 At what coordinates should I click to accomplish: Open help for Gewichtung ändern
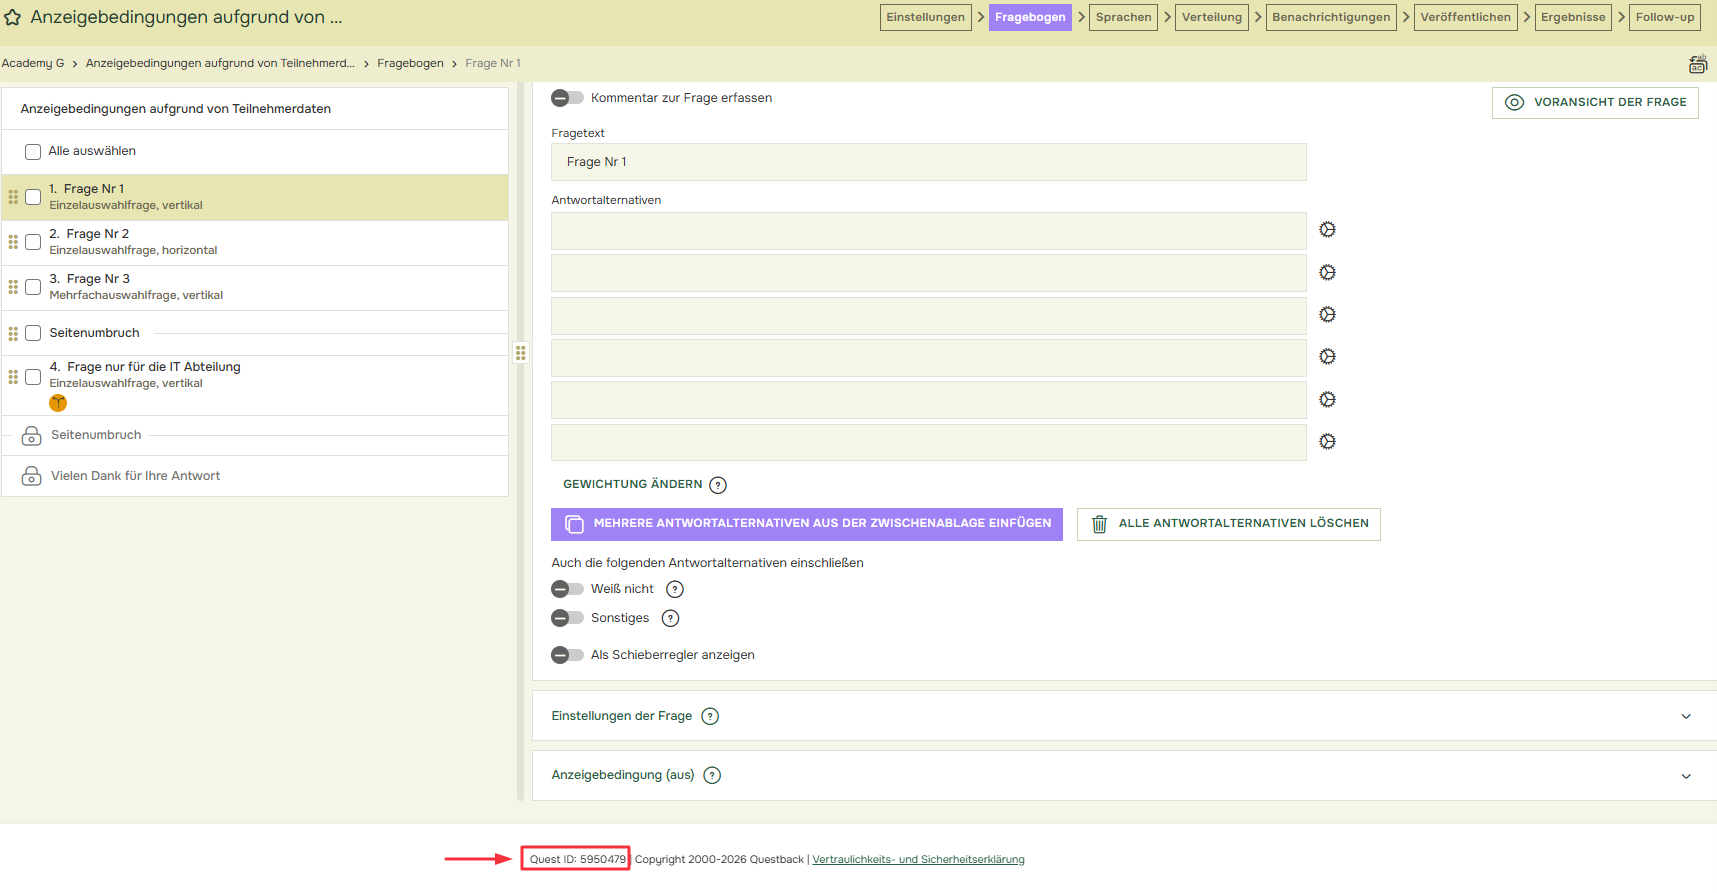[x=718, y=485]
